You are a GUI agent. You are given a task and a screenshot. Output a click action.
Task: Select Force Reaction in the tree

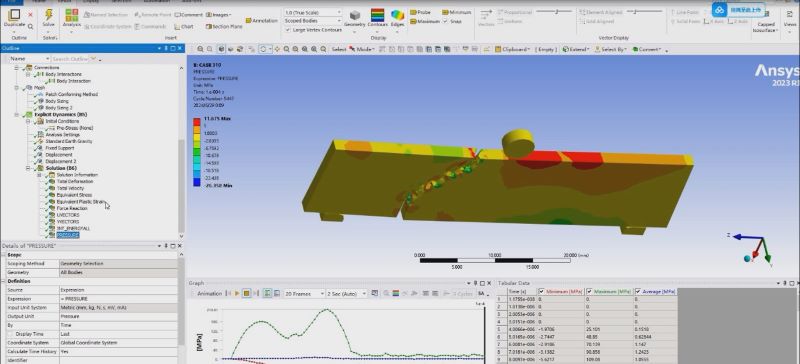pos(72,209)
